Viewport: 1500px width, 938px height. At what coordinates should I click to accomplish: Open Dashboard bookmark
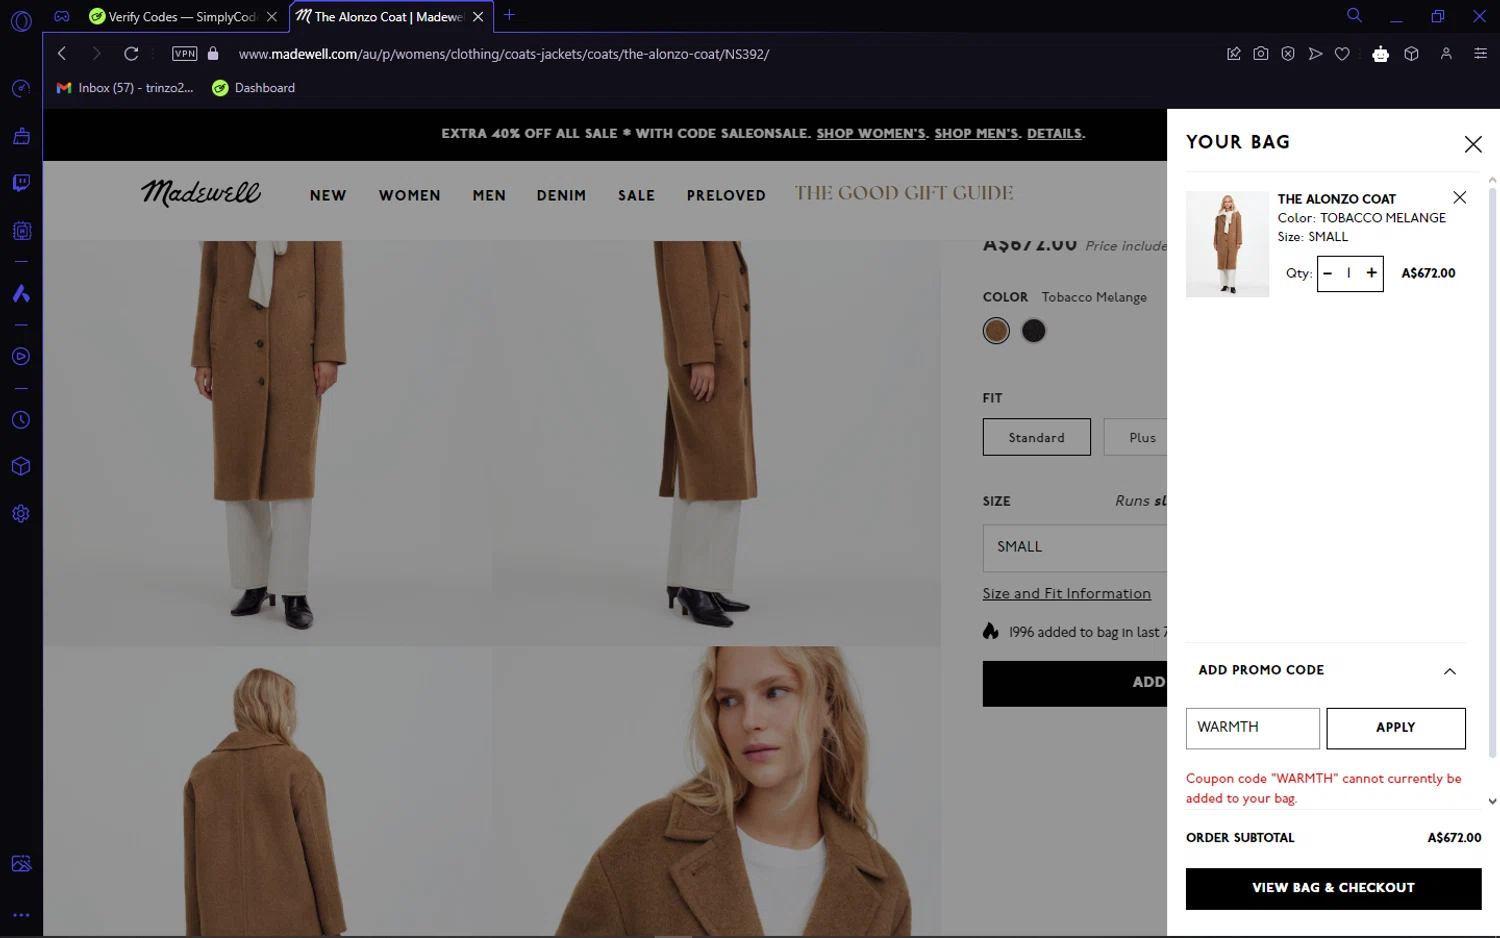[x=254, y=88]
